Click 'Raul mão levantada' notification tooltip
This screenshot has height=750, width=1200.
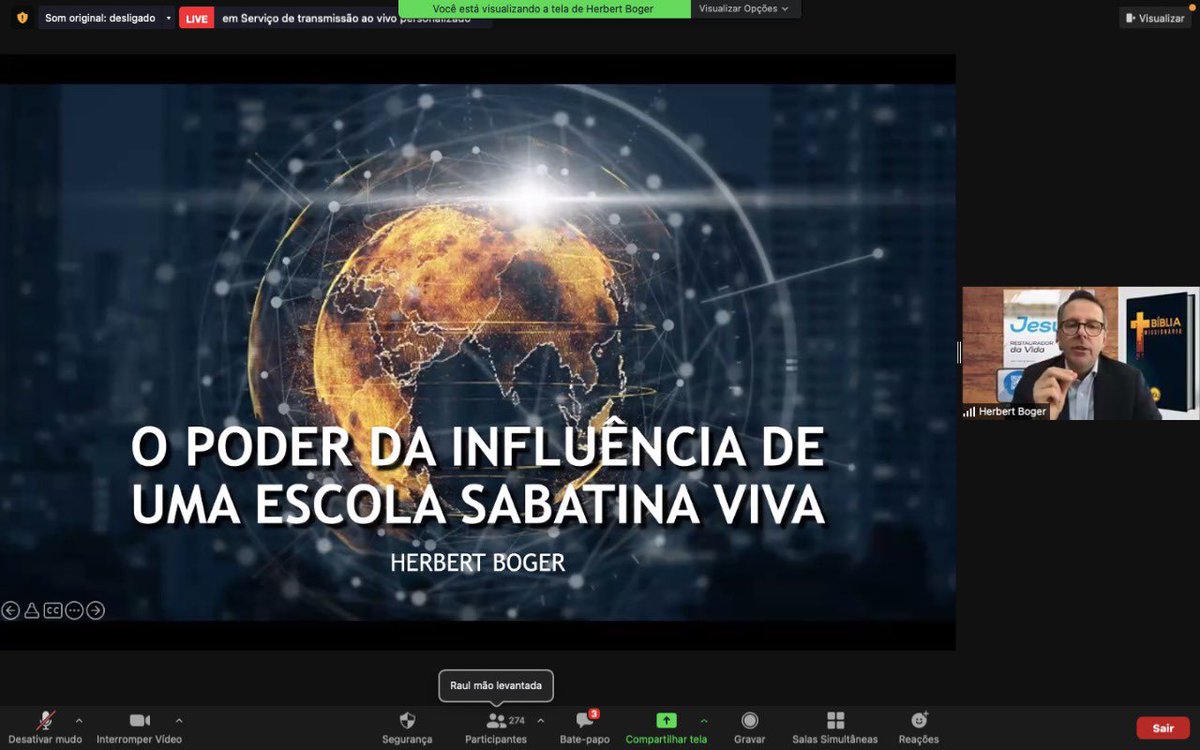pos(496,686)
